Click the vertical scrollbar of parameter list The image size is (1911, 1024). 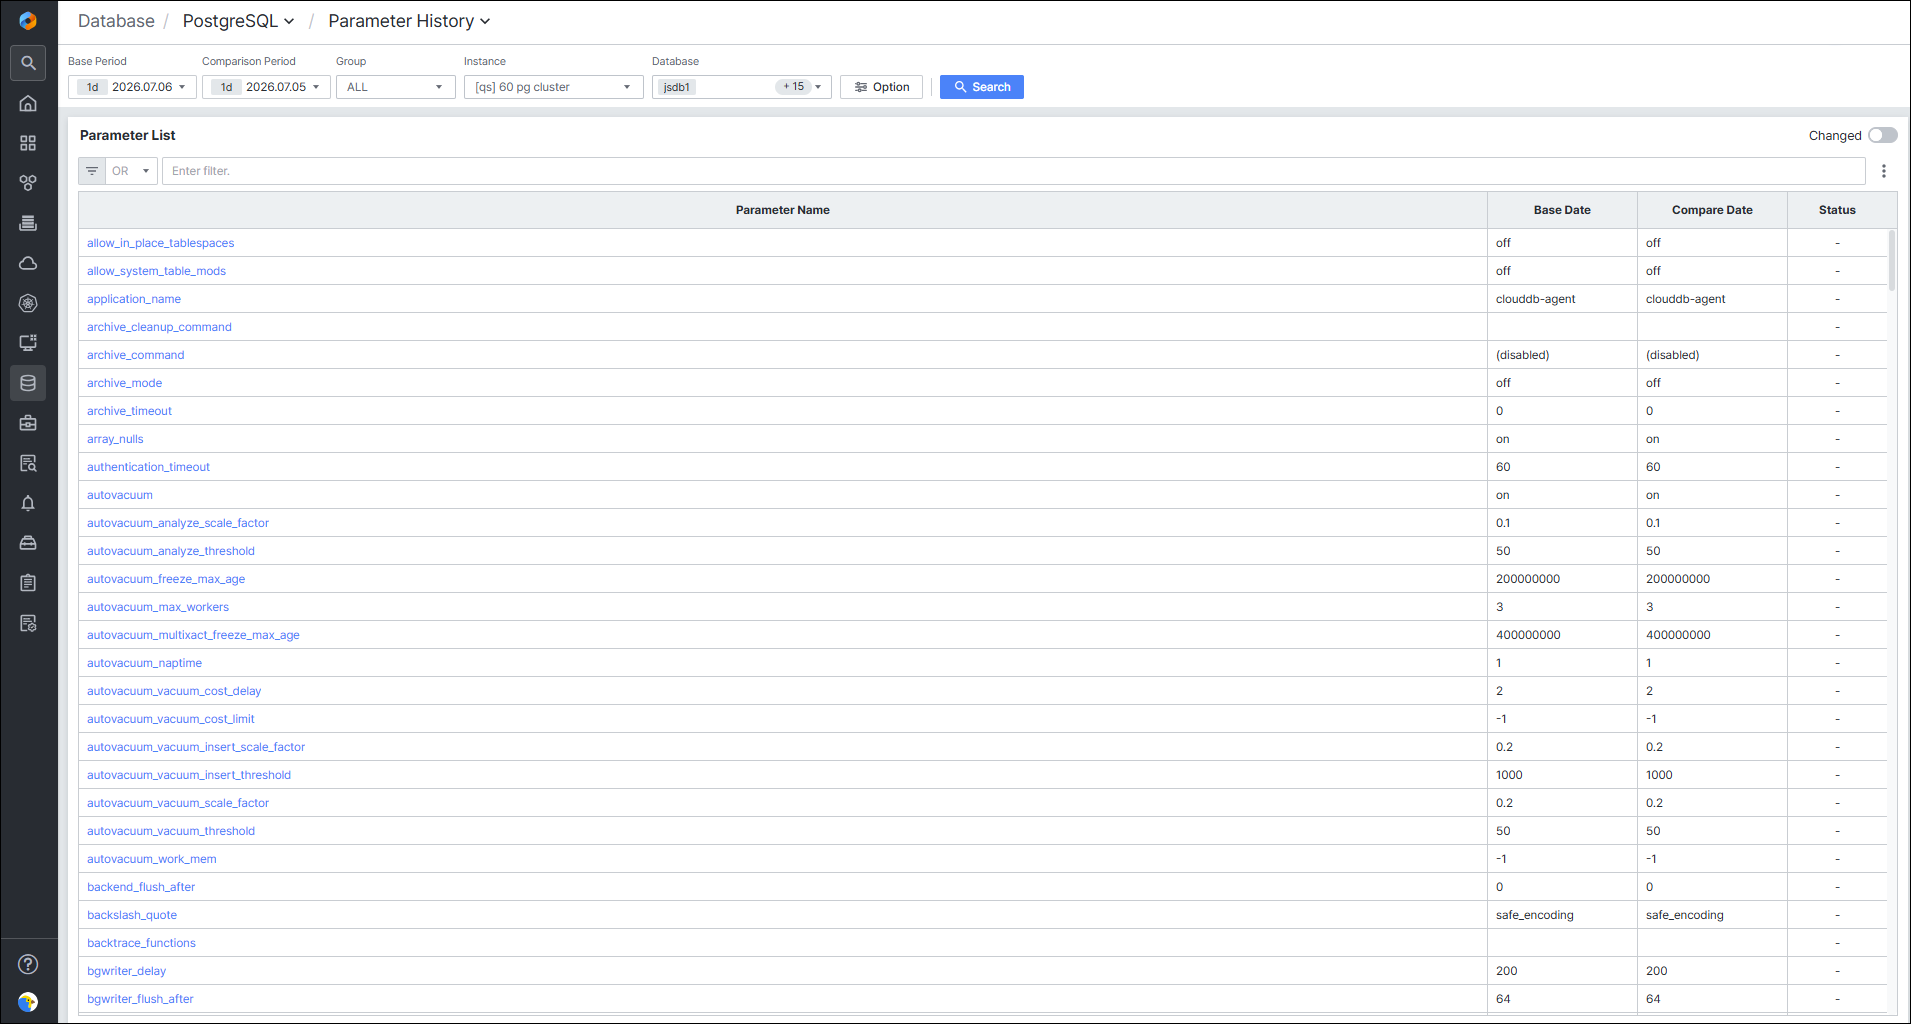pyautogui.click(x=1891, y=261)
